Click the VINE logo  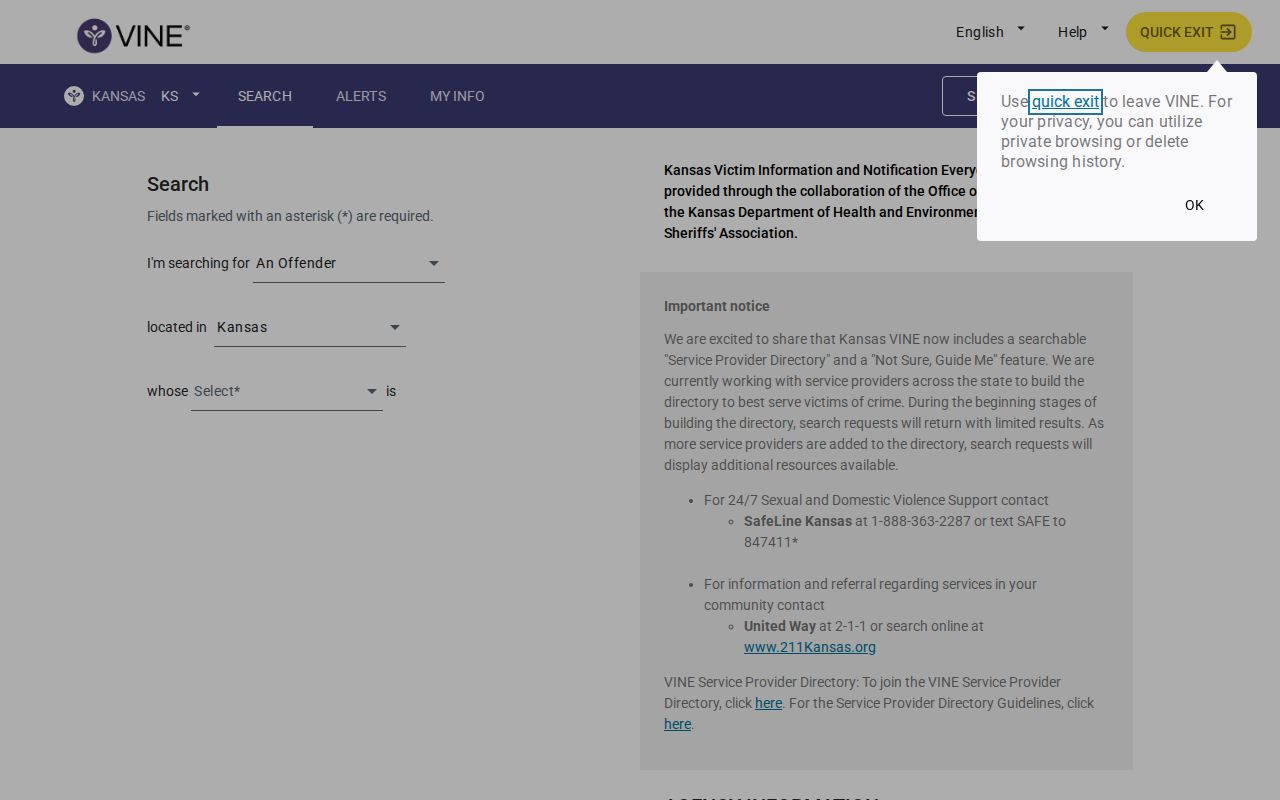tap(133, 35)
